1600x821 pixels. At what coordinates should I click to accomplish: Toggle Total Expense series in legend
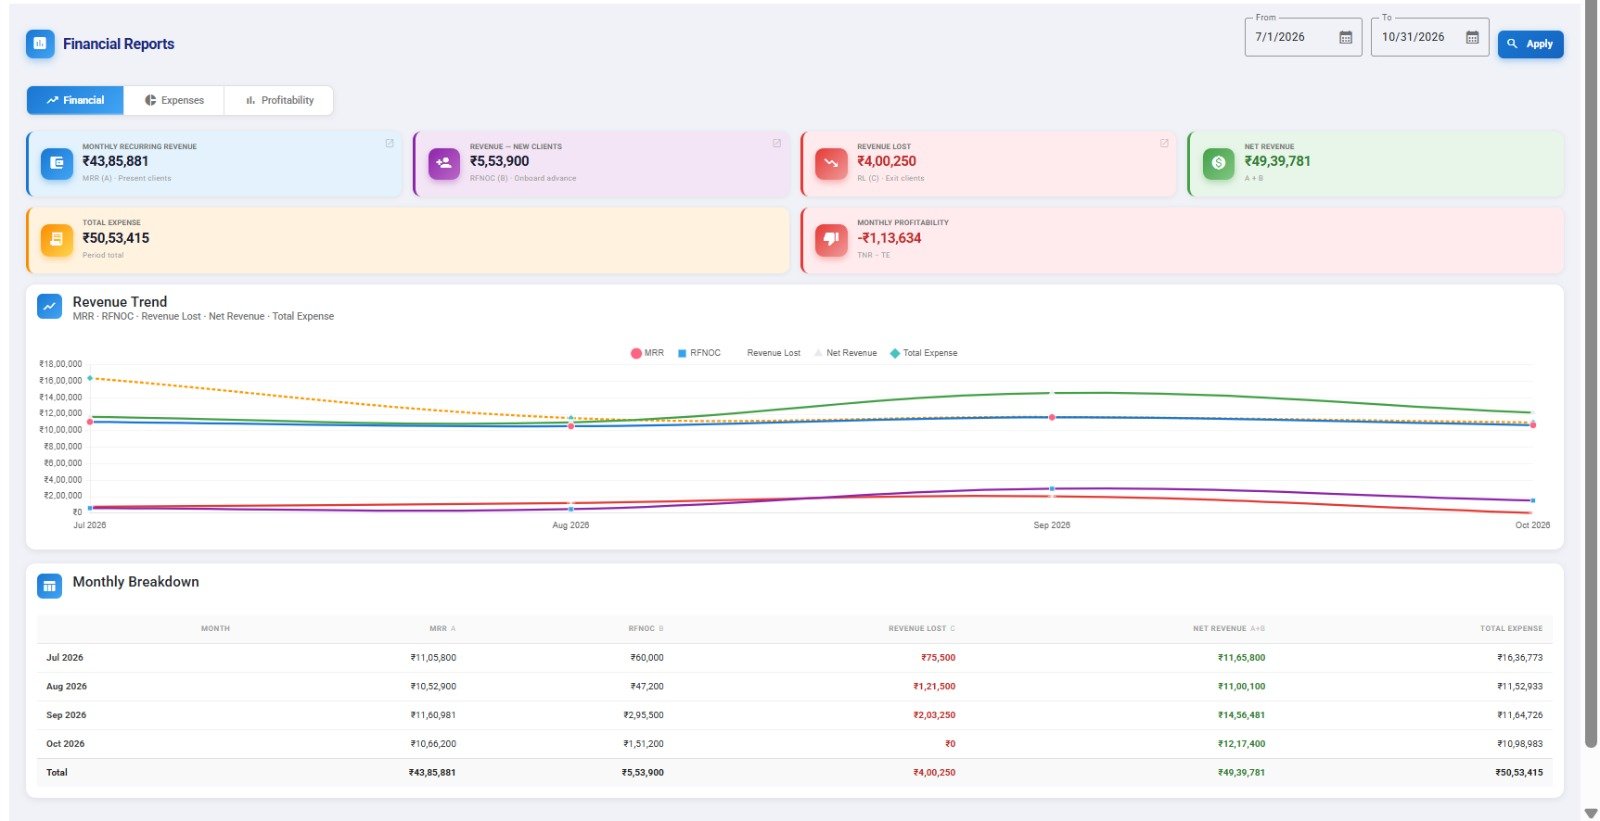pyautogui.click(x=923, y=353)
